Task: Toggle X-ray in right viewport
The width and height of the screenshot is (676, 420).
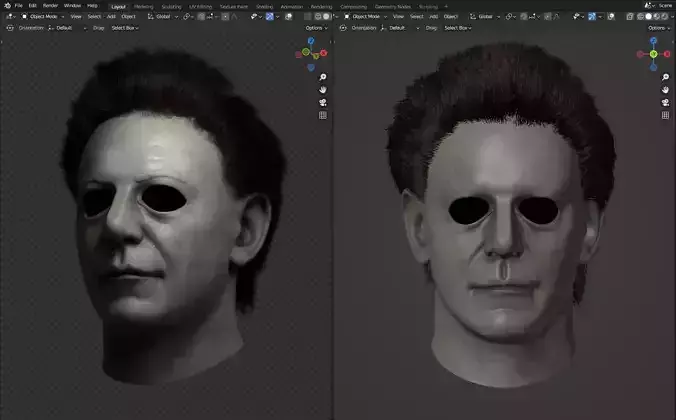Action: pyautogui.click(x=629, y=16)
